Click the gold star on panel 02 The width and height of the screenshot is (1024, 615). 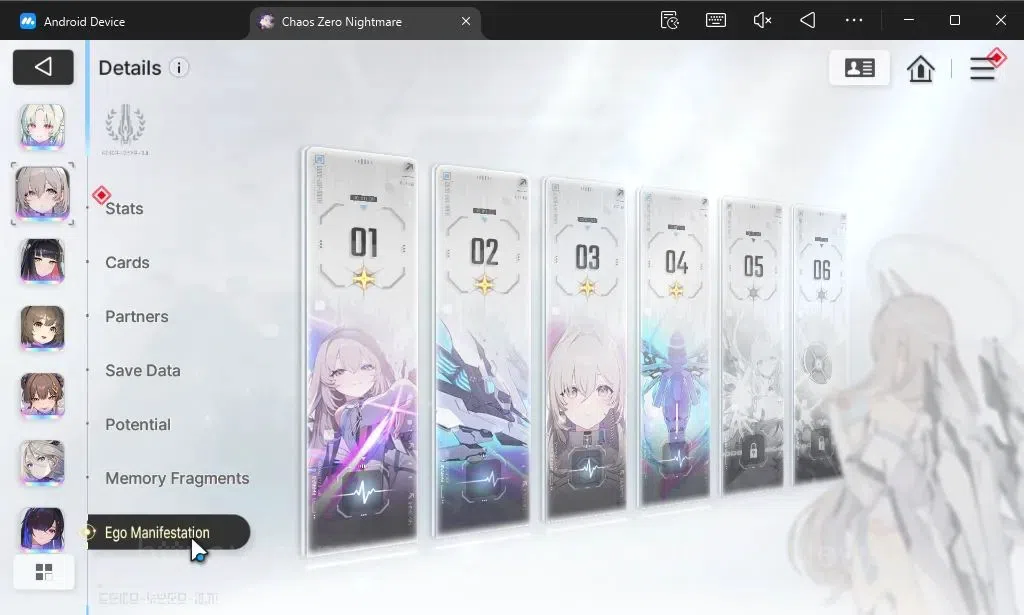(x=485, y=284)
